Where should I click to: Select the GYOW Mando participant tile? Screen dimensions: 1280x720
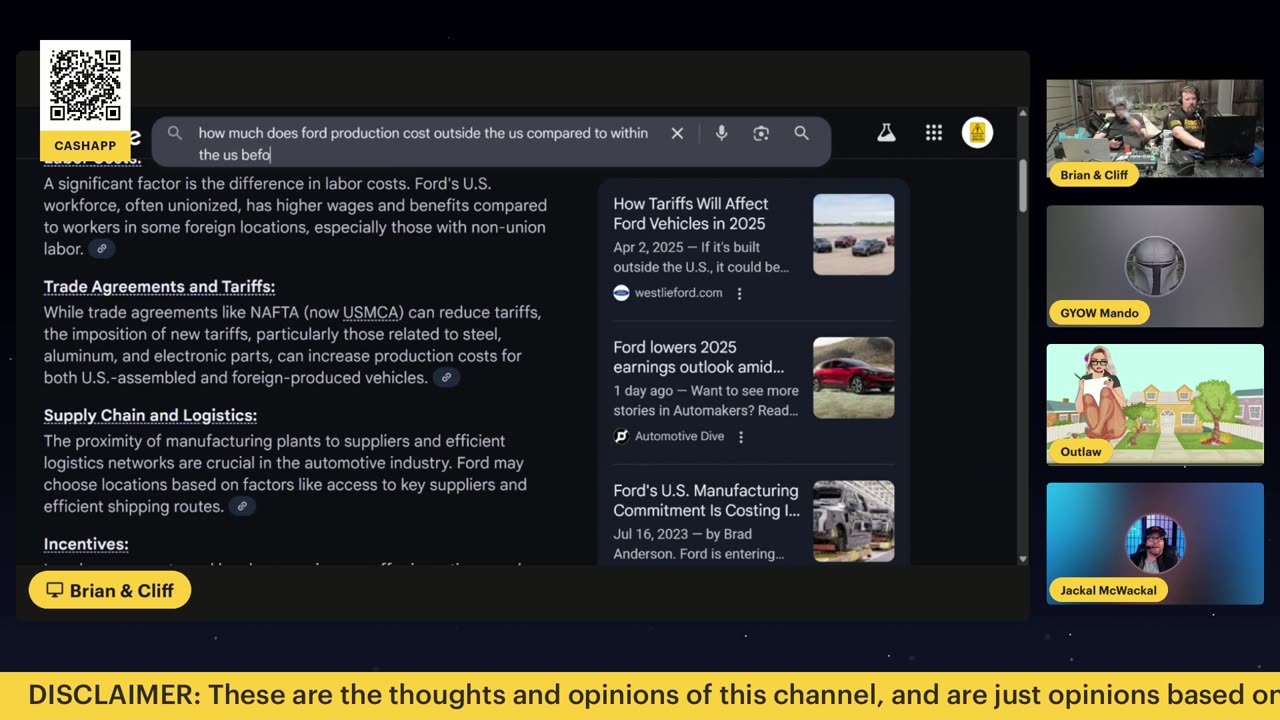1155,266
